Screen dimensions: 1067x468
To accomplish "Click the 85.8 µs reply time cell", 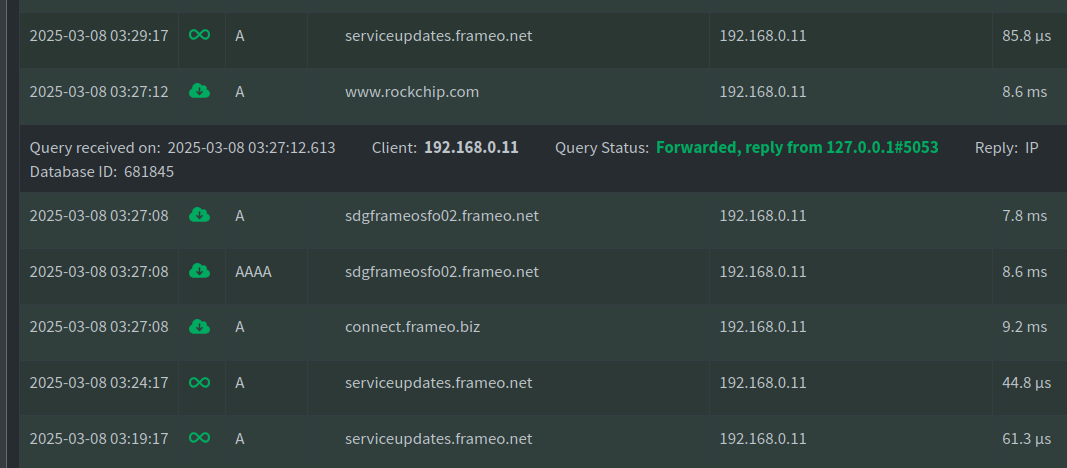I will [x=1026, y=36].
